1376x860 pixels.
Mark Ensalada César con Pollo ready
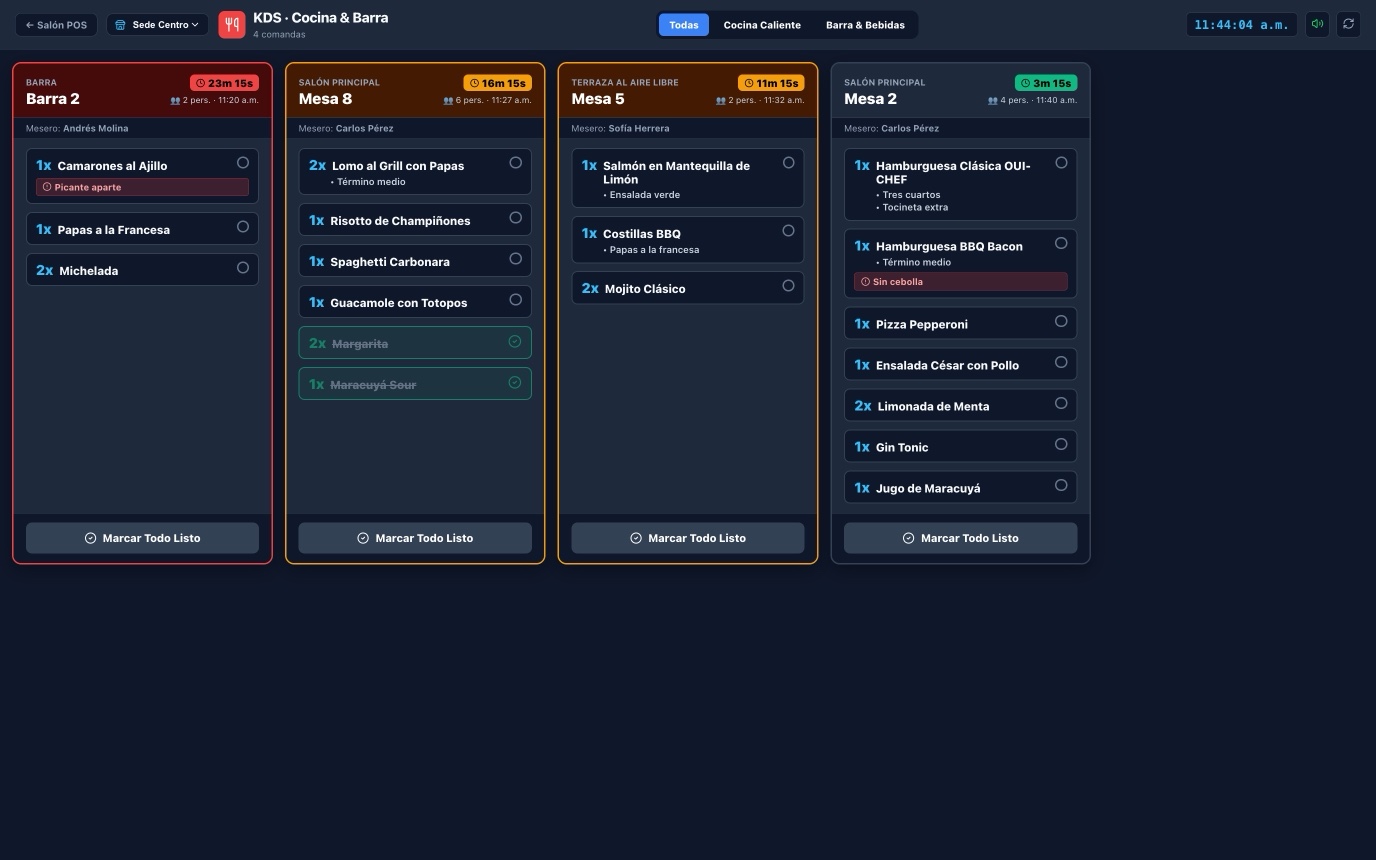(1062, 362)
